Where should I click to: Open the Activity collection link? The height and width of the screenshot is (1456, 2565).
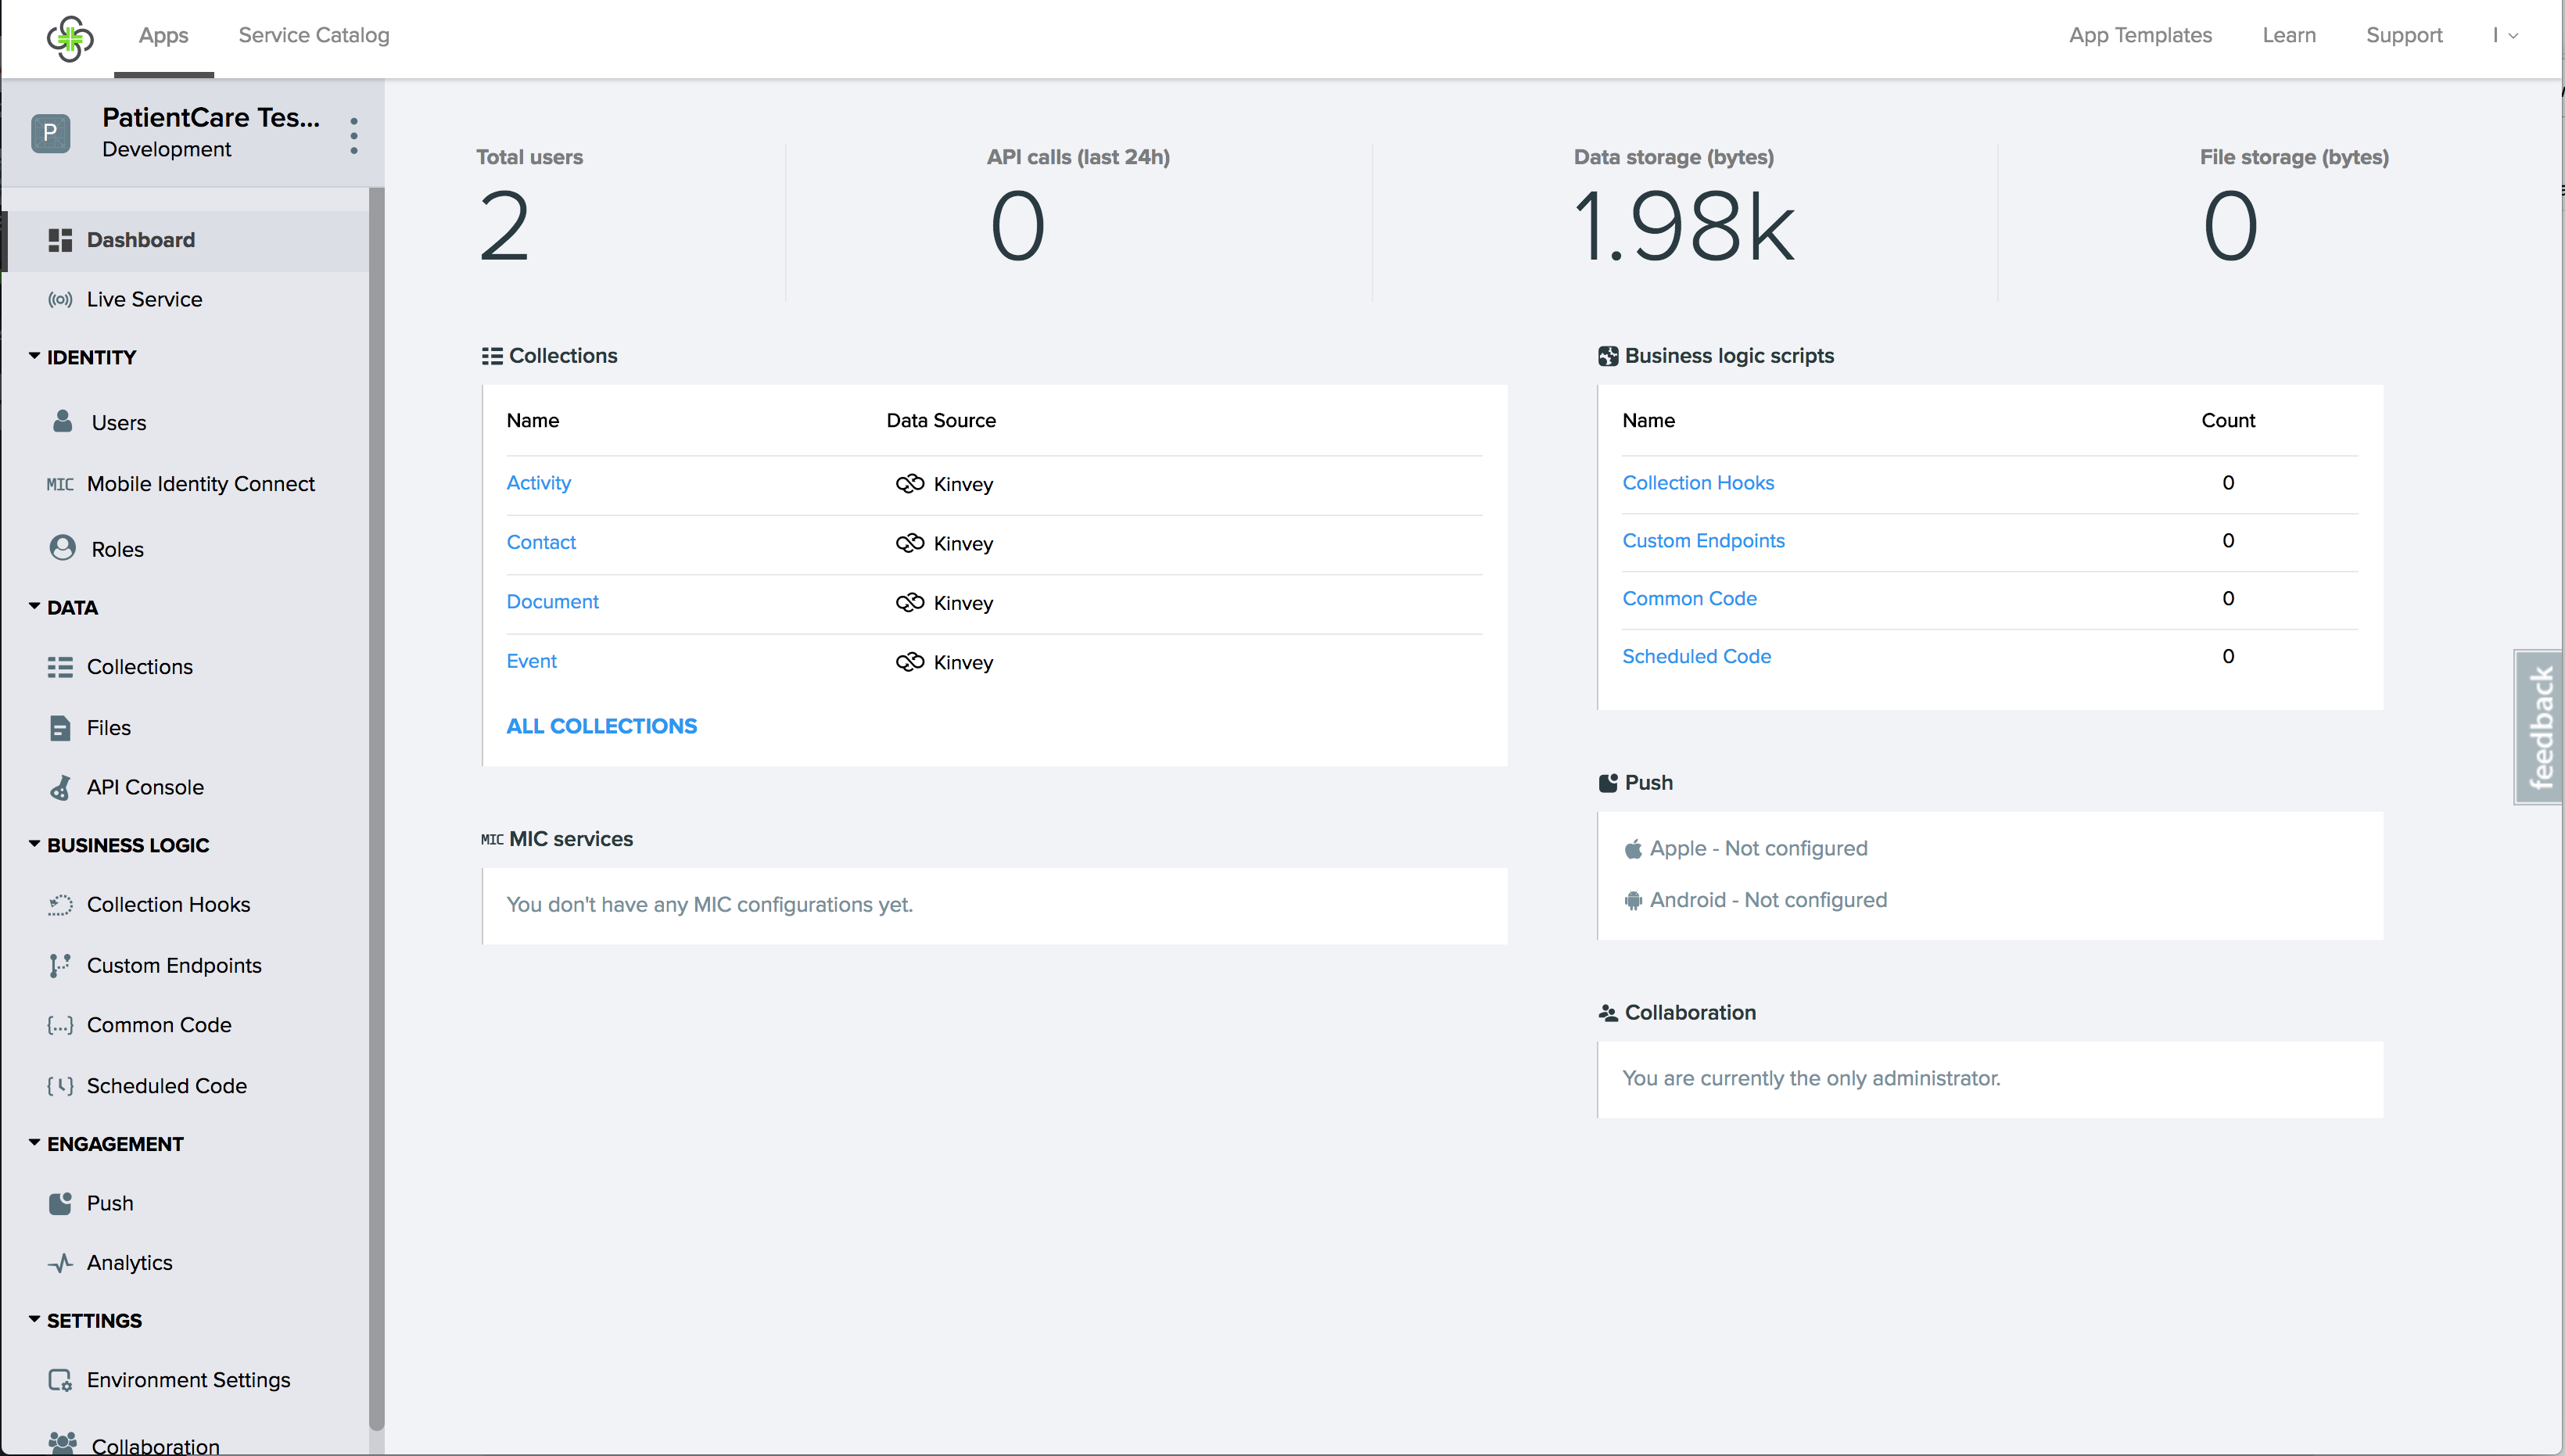538,483
